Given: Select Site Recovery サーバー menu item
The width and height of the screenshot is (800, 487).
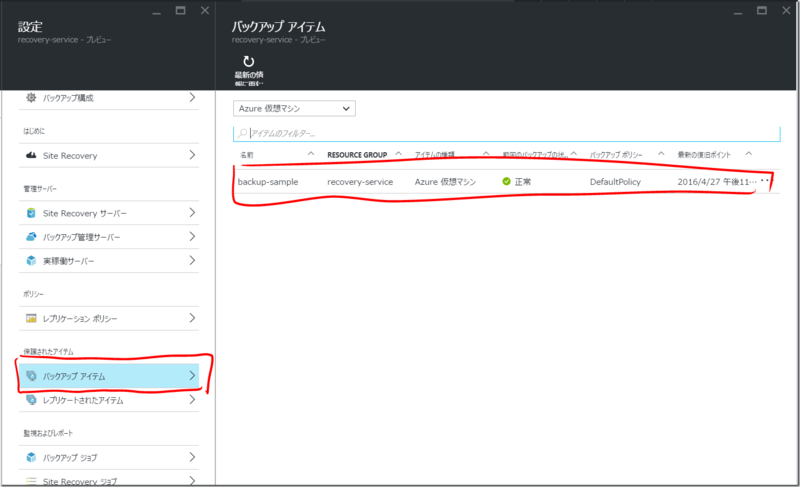Looking at the screenshot, I should click(x=109, y=213).
